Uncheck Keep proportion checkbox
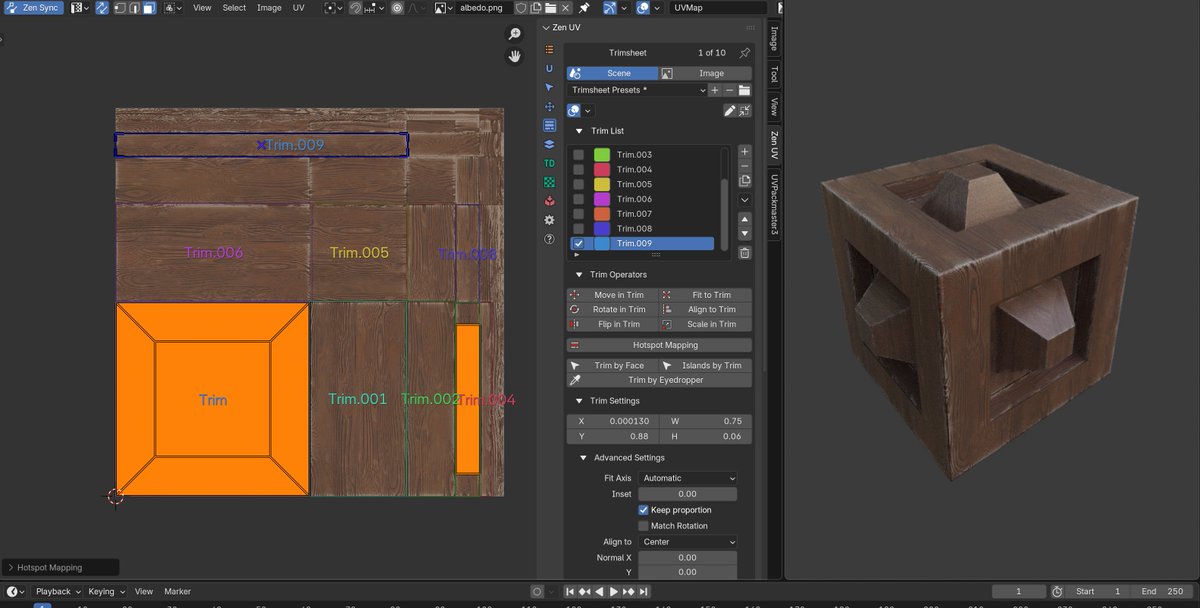This screenshot has width=1200, height=608. [x=643, y=510]
